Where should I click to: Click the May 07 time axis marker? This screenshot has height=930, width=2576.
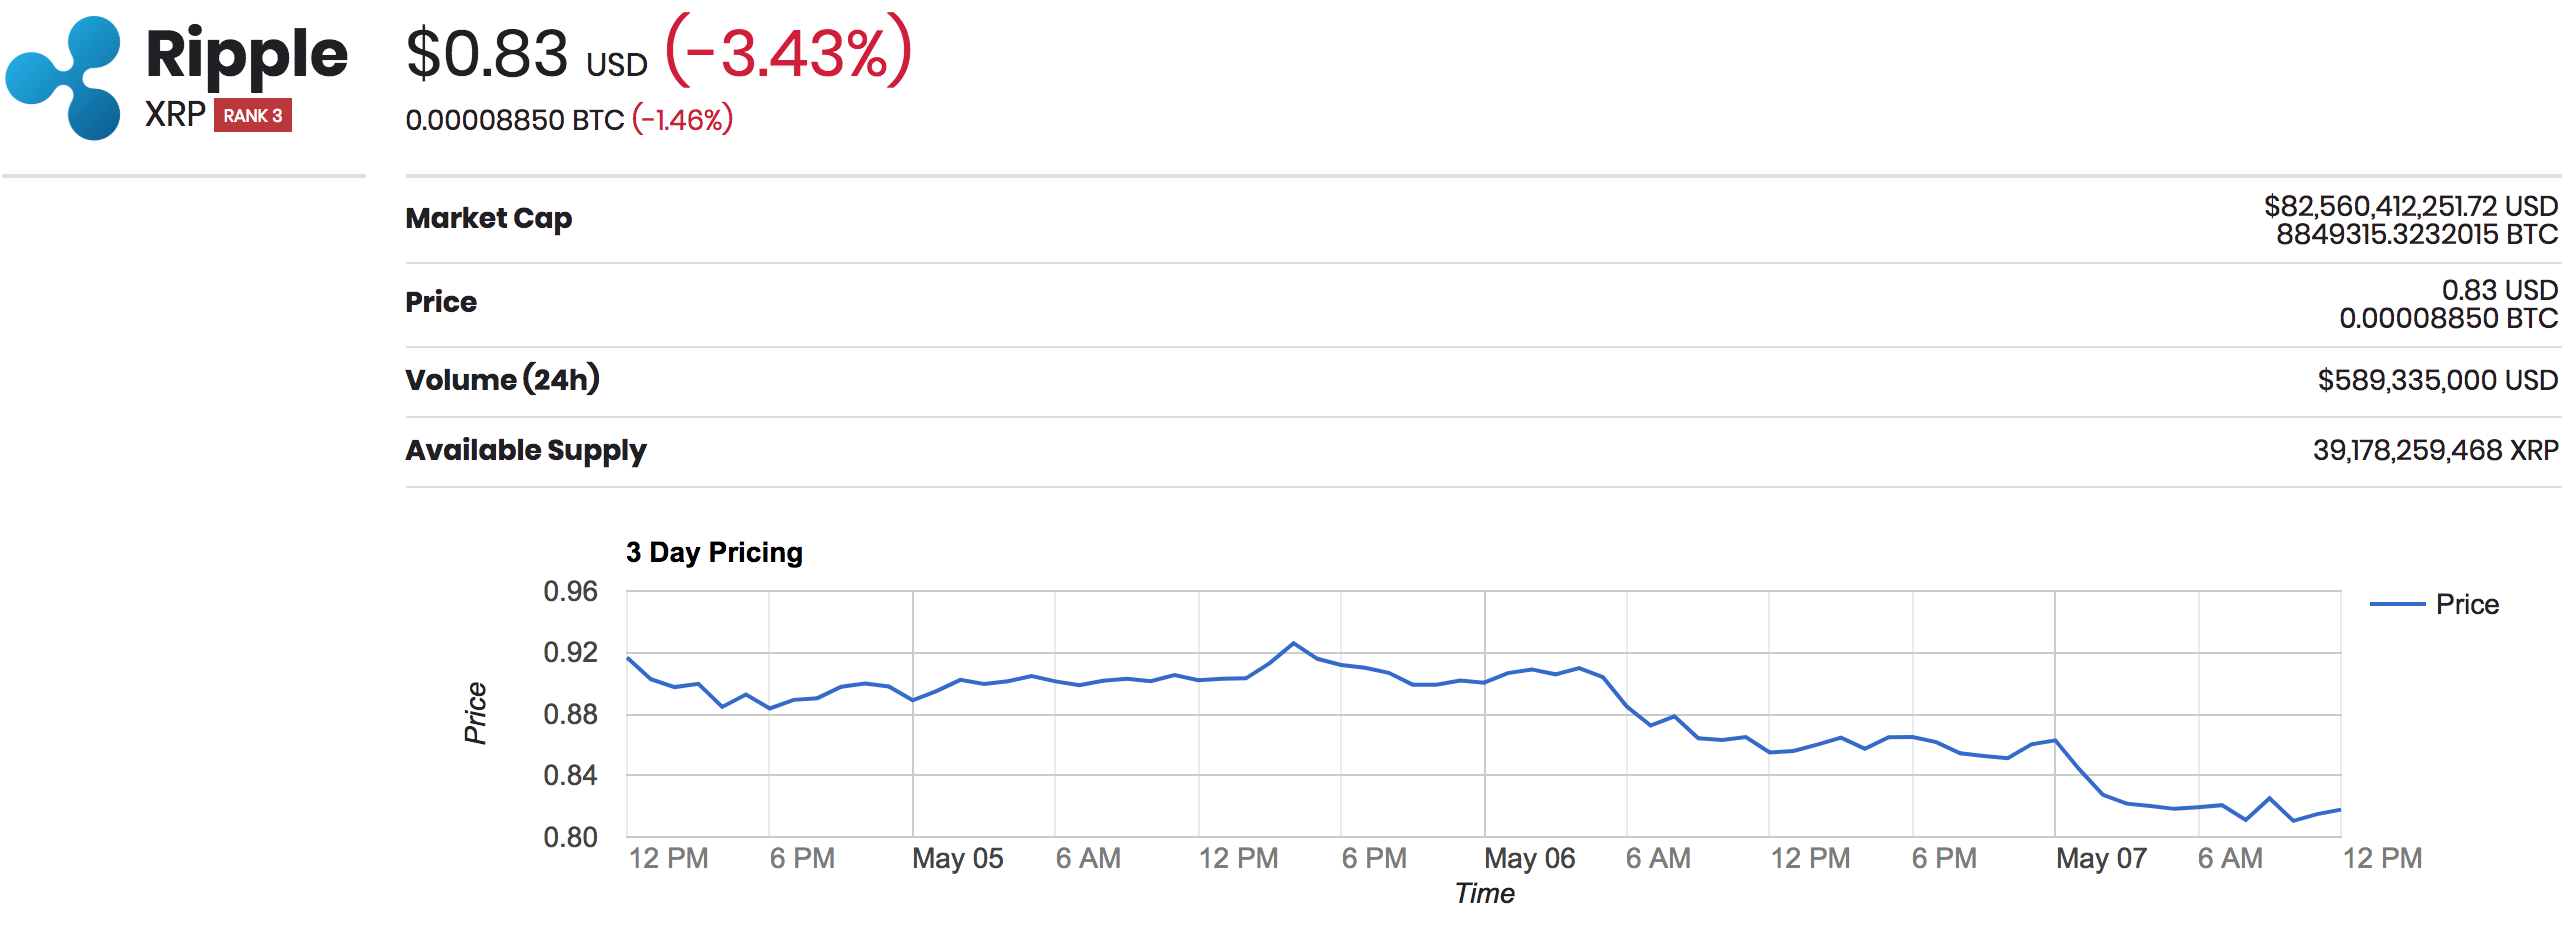[2102, 859]
